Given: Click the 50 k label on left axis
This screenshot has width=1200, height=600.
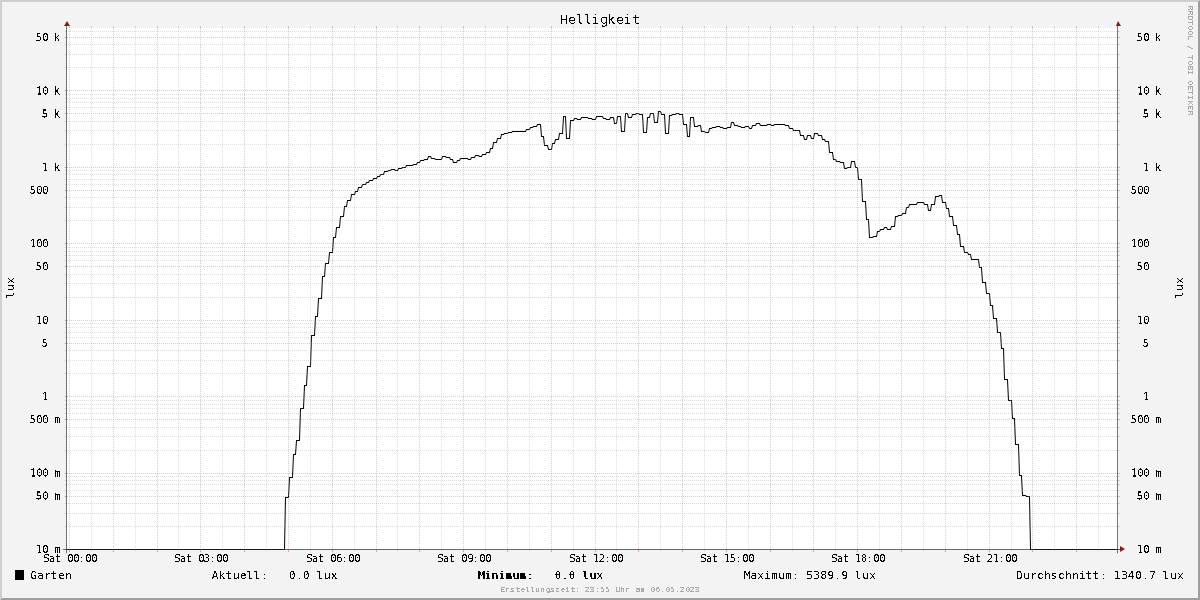Looking at the screenshot, I should tap(48, 37).
